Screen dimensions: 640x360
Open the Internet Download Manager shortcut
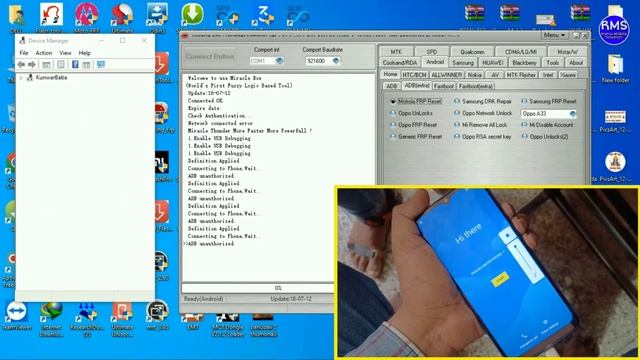pos(51,319)
